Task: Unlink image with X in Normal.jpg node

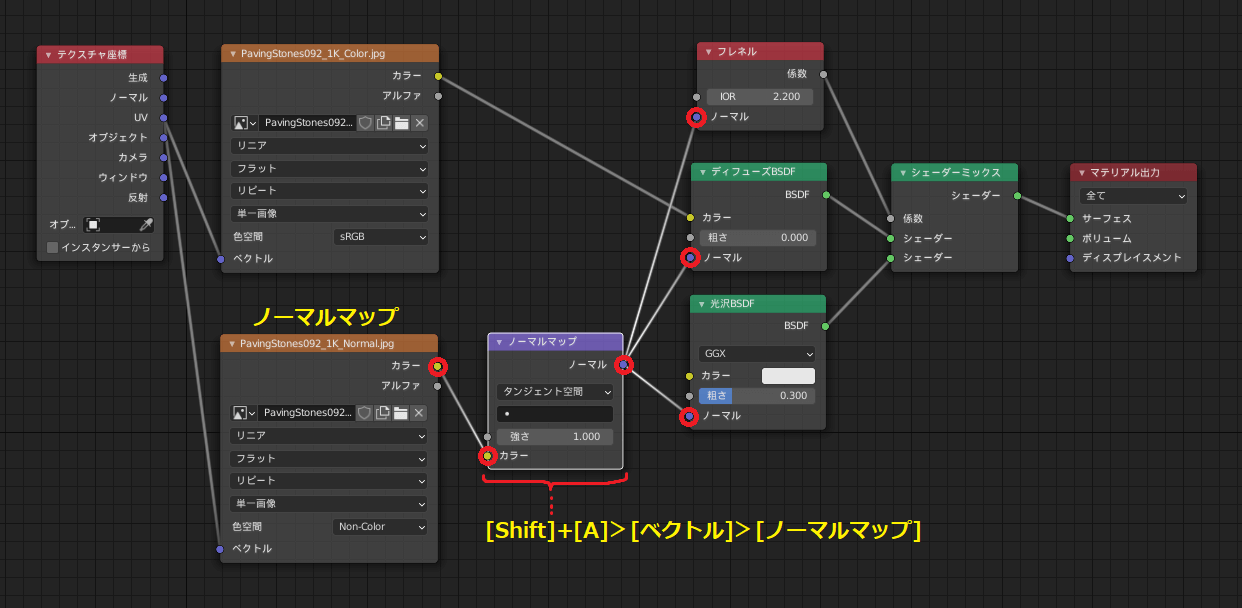Action: point(420,413)
